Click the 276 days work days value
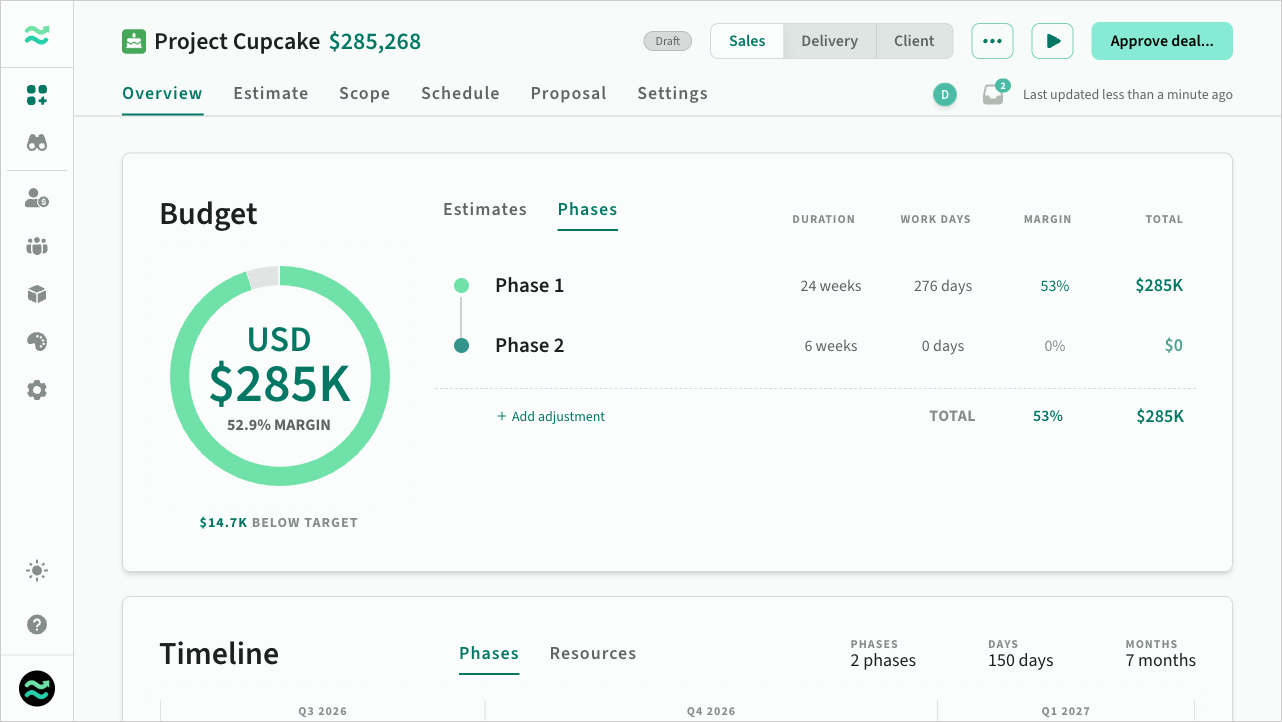The image size is (1282, 722). (943, 286)
